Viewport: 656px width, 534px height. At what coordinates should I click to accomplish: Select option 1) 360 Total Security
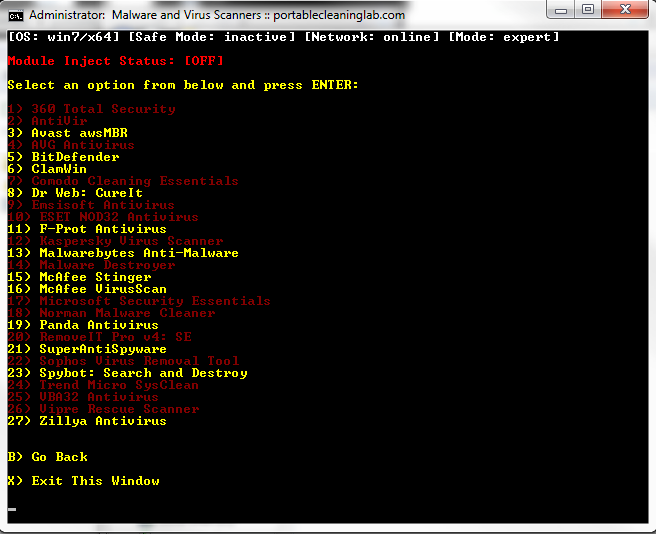pos(91,109)
